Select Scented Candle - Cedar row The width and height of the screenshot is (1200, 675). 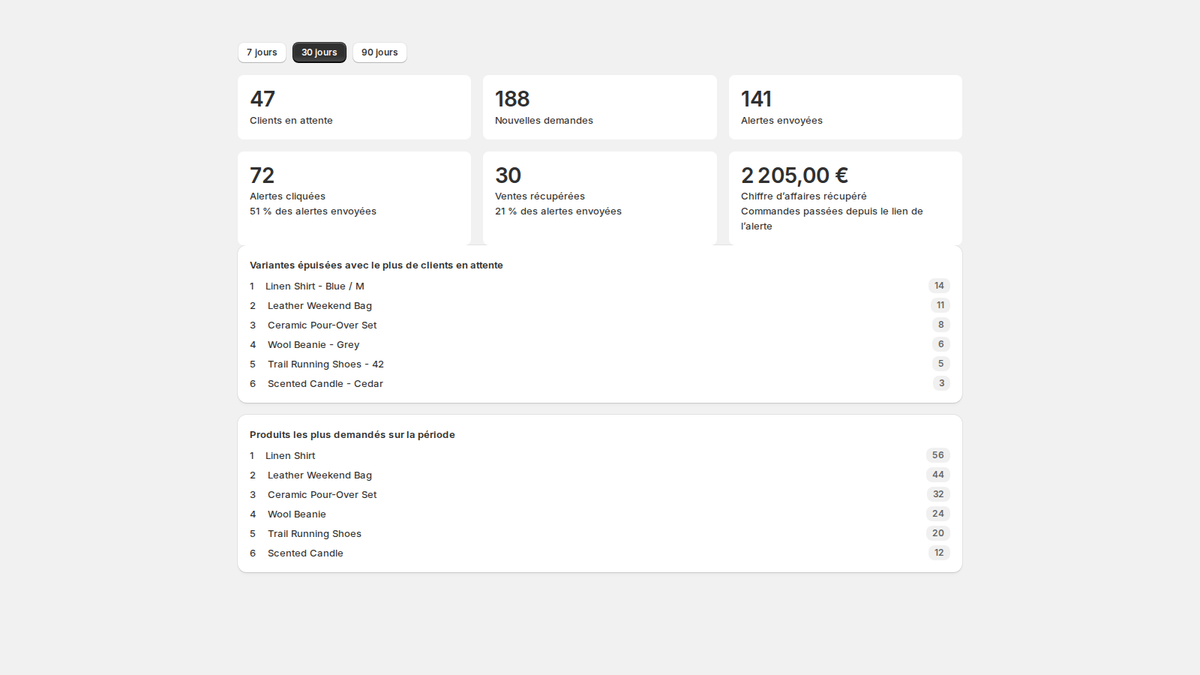600,383
